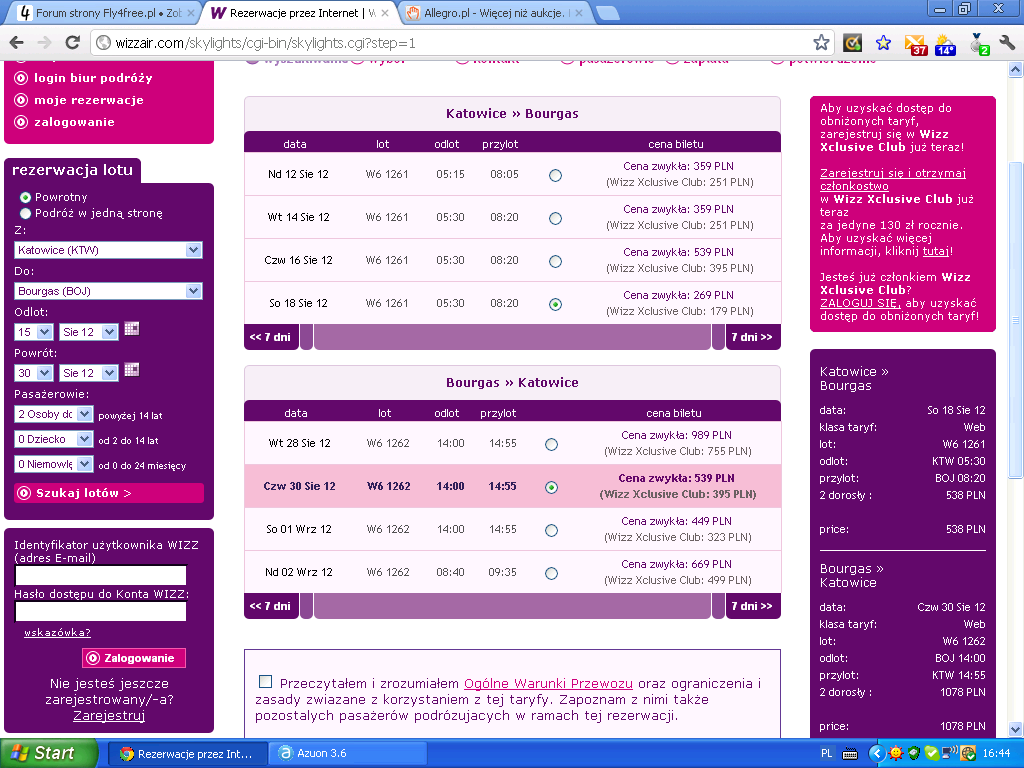The image size is (1024, 768).
Task: Show next 7 dni for Bourgas-Katowice
Action: 752,606
